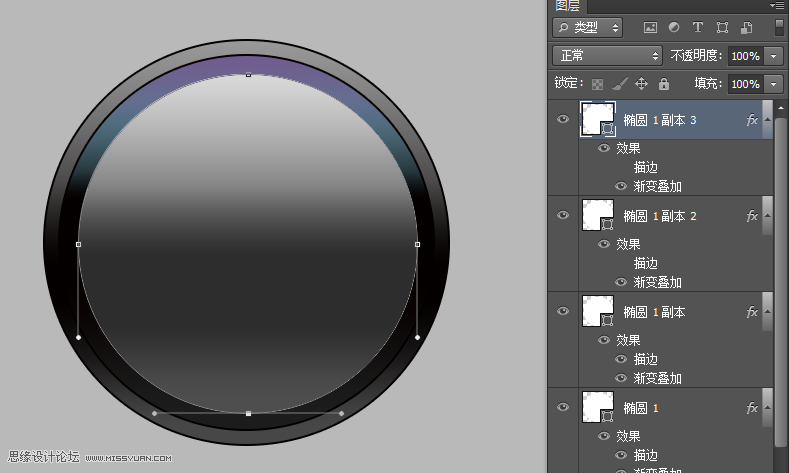The image size is (789, 473).
Task: Click lock transparent pixels icon
Action: (x=597, y=84)
